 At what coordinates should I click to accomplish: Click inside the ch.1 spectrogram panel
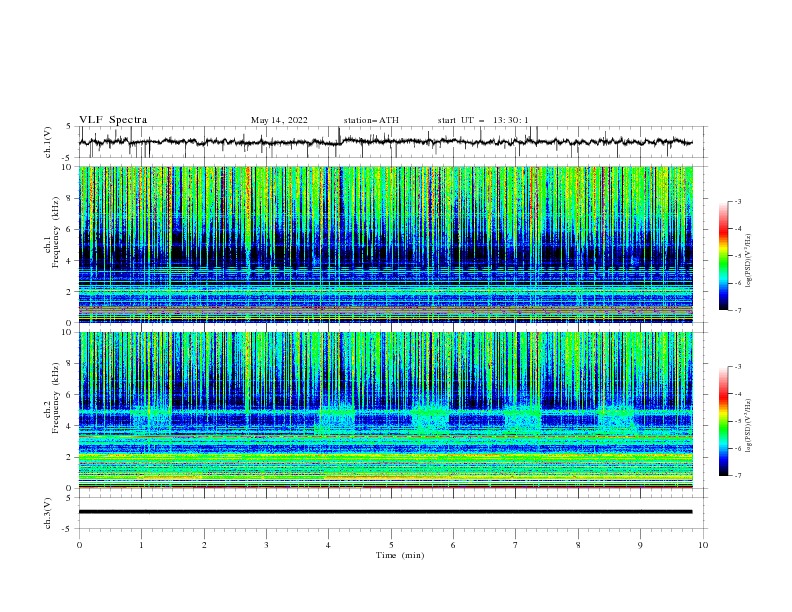(385, 244)
